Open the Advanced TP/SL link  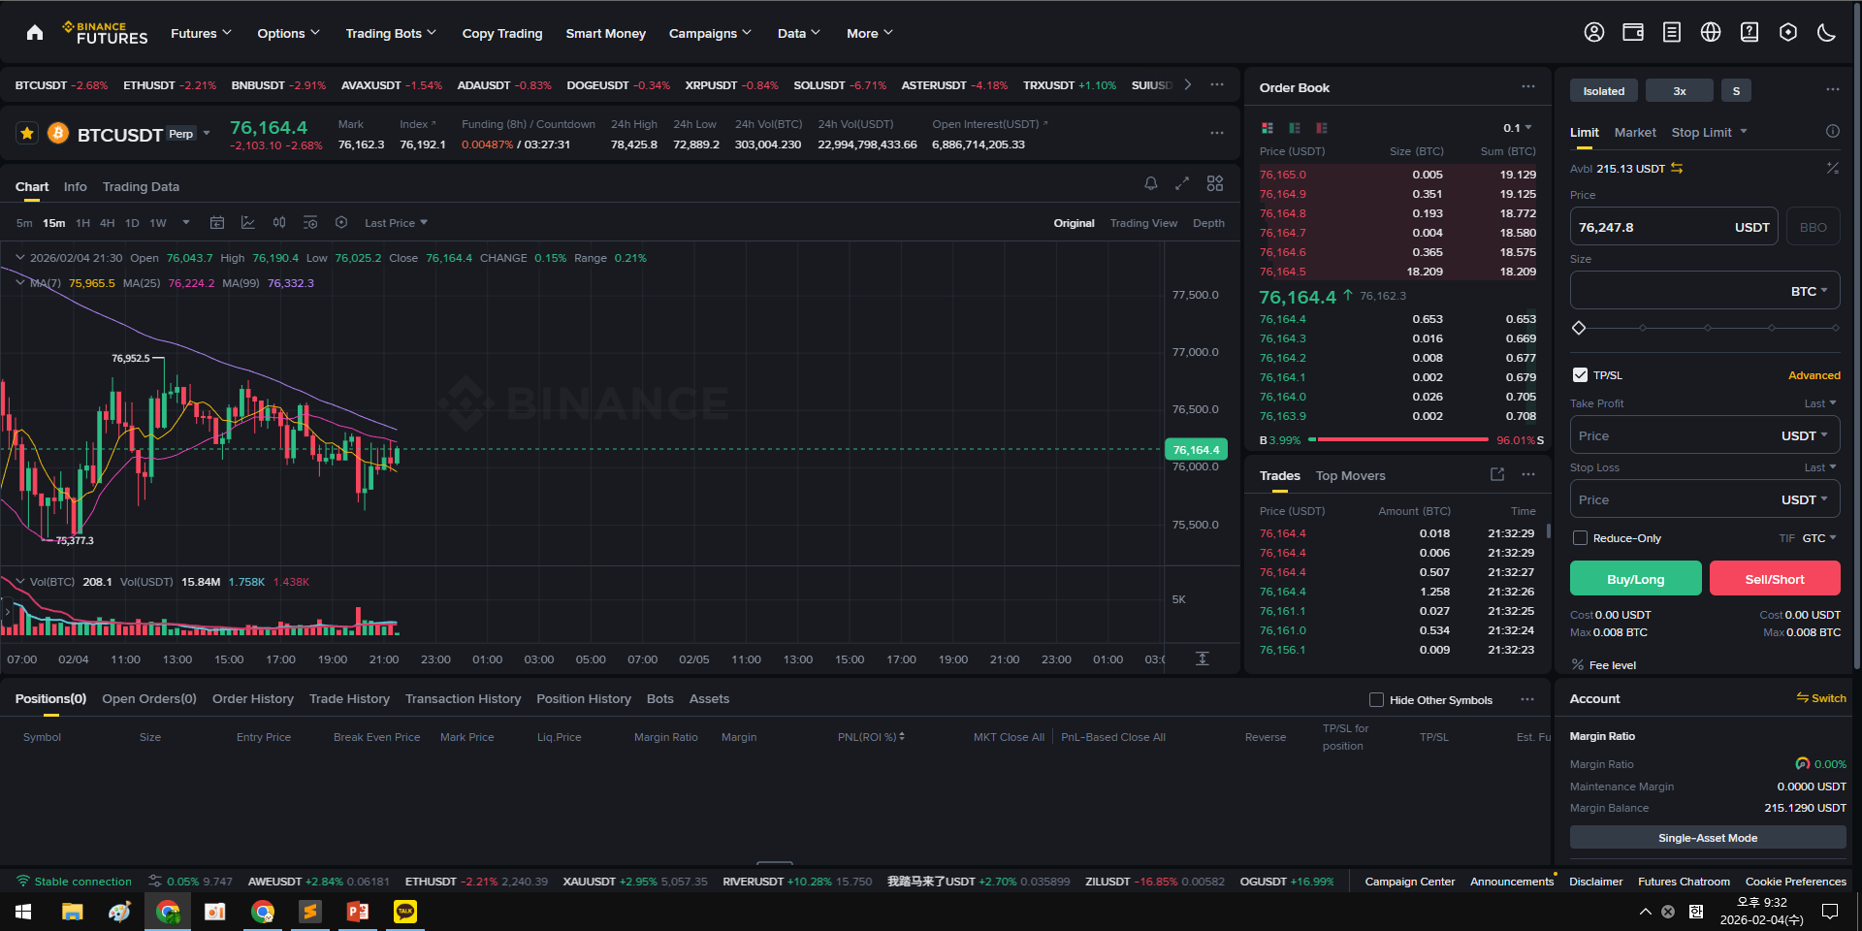point(1814,376)
